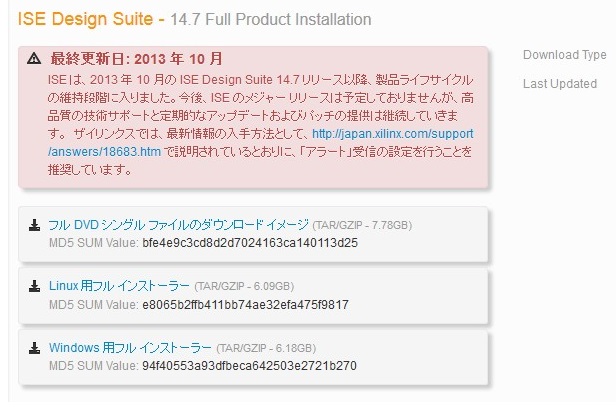This screenshot has width=616, height=408.
Task: Click the ISE Design Suite heading
Action: click(x=85, y=19)
